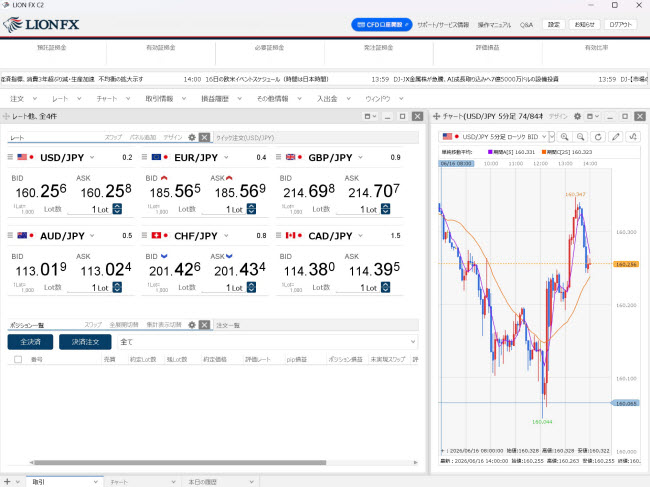Open position list gear settings
The image size is (650, 487).
(x=192, y=325)
